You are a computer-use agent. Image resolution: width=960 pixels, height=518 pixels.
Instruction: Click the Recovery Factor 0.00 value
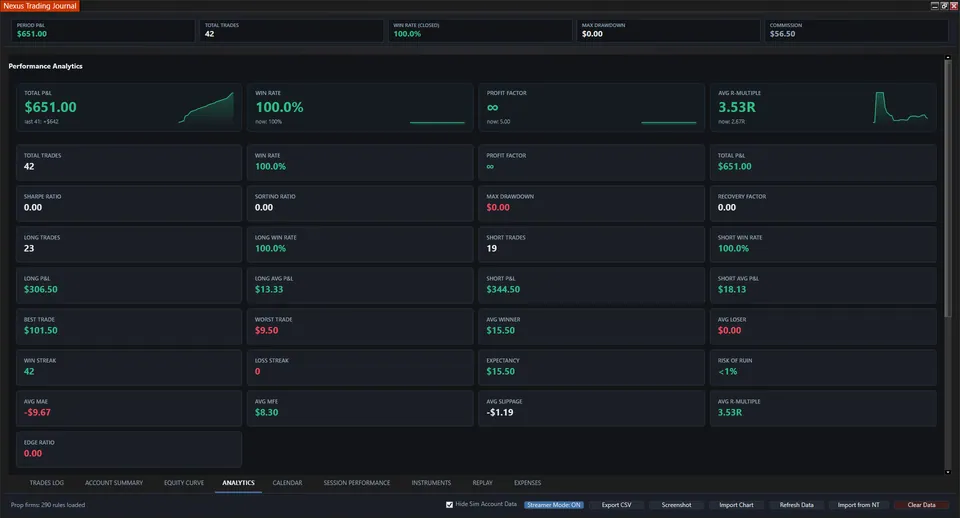[727, 207]
